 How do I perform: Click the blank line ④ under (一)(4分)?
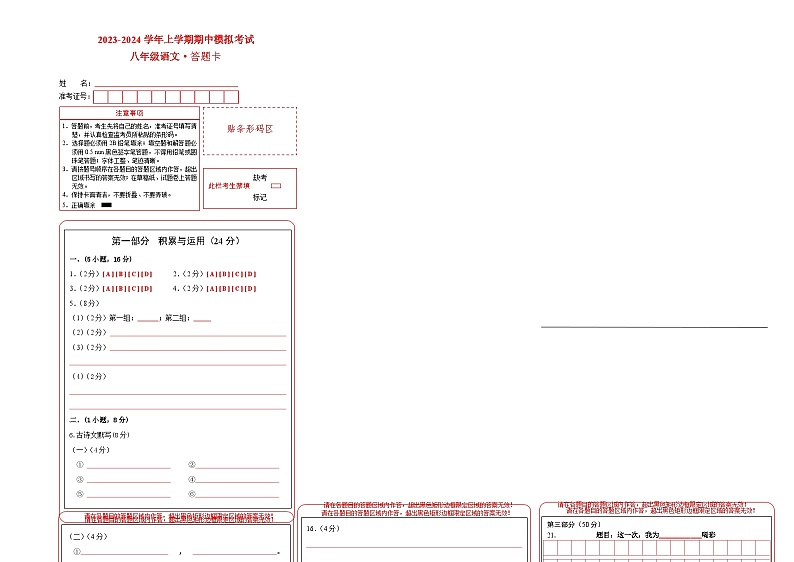pos(237,480)
